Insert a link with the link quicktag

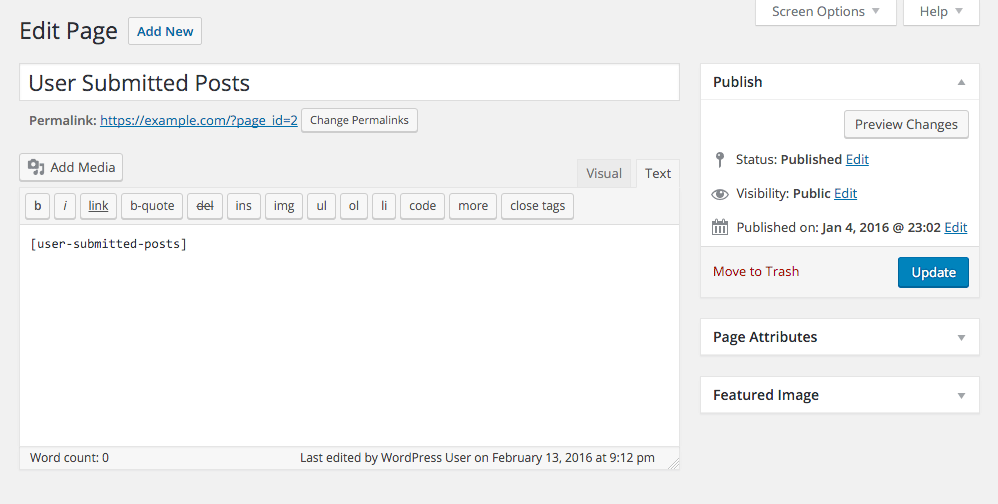tap(98, 206)
